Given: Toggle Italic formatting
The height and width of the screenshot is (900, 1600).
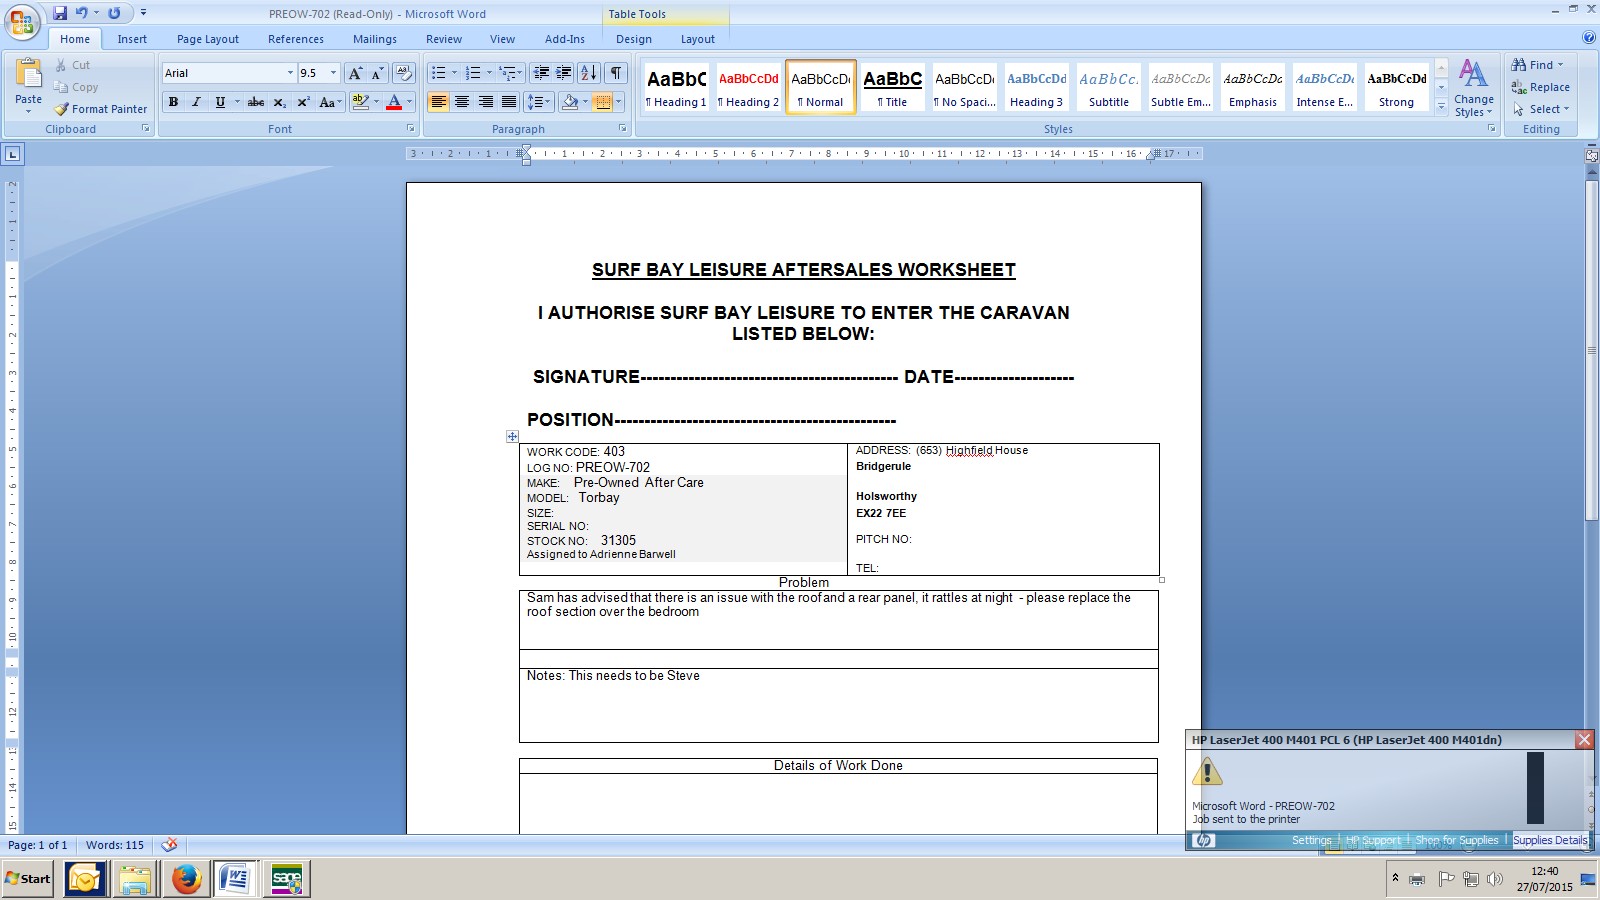Looking at the screenshot, I should 197,102.
